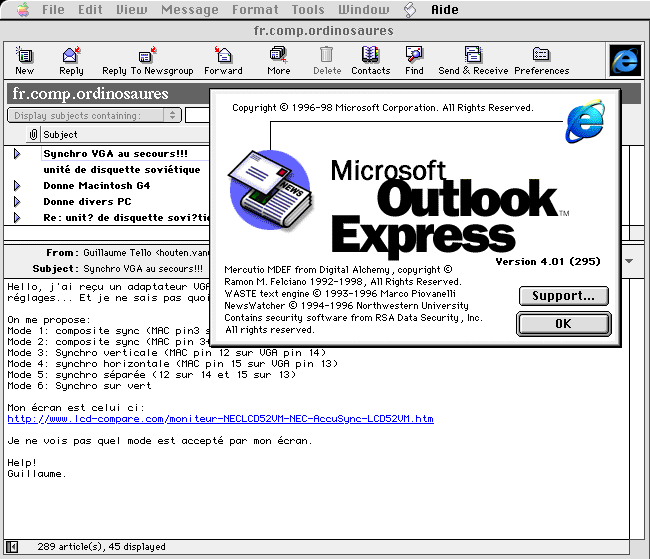This screenshot has width=650, height=559.
Task: Open Display subjects containing dropdown
Action: coord(94,115)
